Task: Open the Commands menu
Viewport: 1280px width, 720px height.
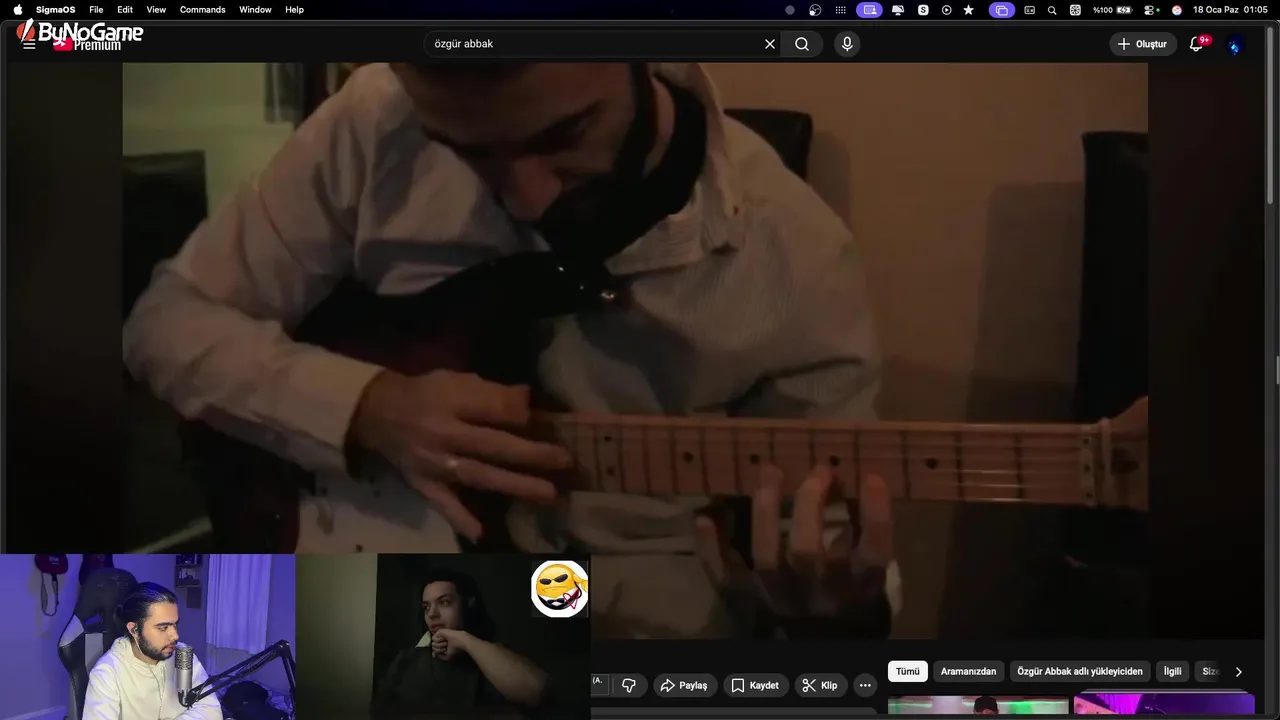Action: 203,9
